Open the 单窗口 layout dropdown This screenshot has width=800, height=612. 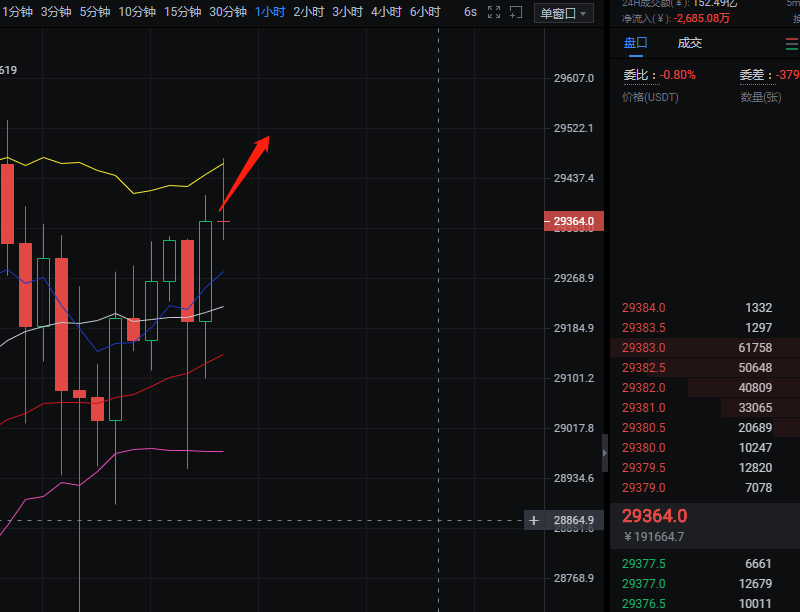tap(563, 13)
